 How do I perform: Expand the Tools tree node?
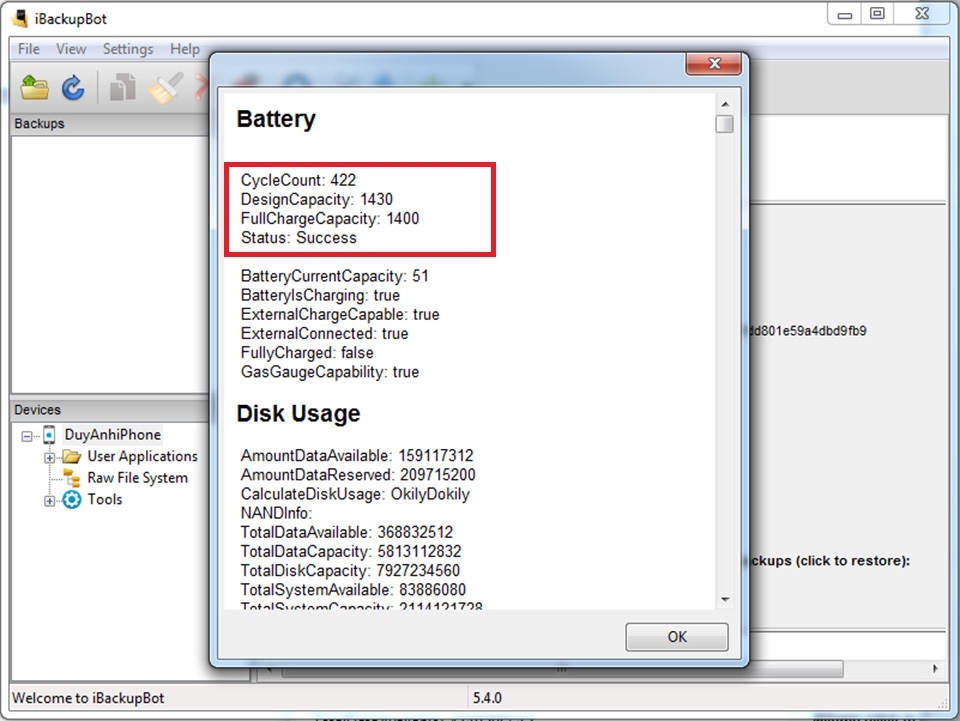pyautogui.click(x=49, y=501)
